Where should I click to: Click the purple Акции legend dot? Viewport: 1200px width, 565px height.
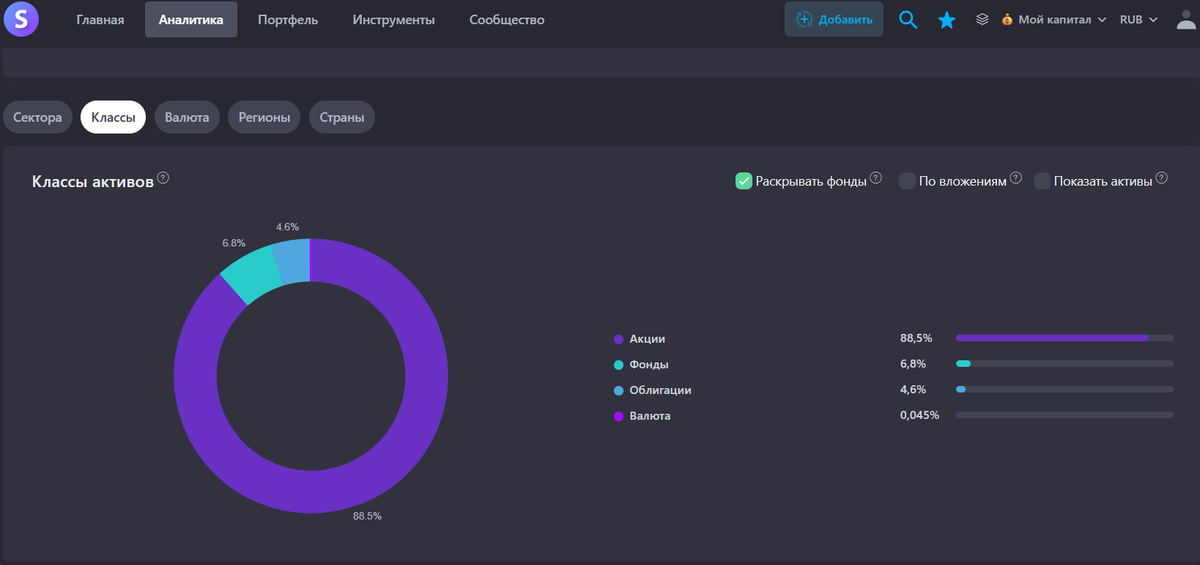[619, 339]
